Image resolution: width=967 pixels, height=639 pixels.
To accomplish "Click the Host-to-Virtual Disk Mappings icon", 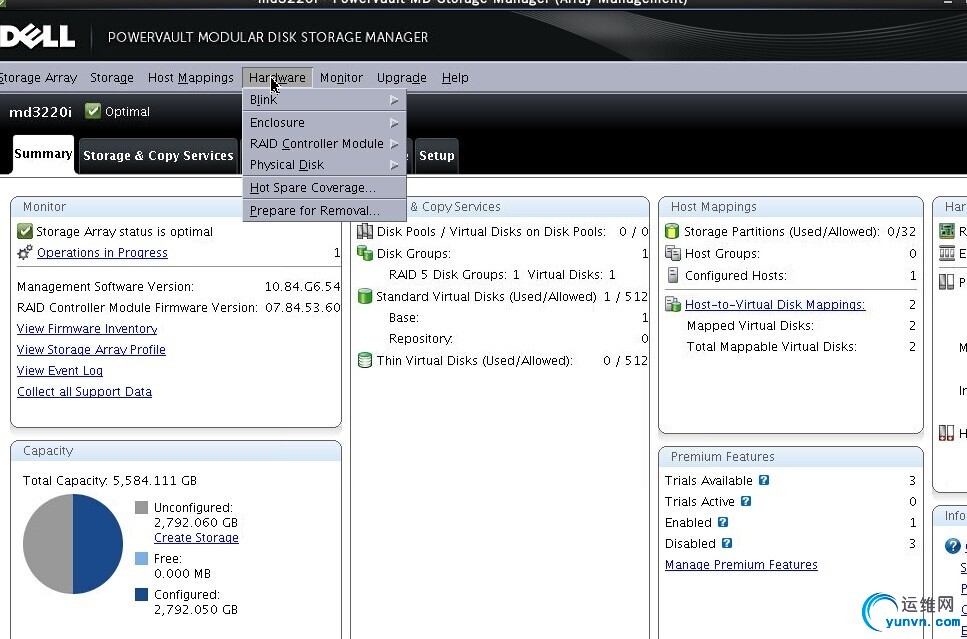I will pos(673,304).
